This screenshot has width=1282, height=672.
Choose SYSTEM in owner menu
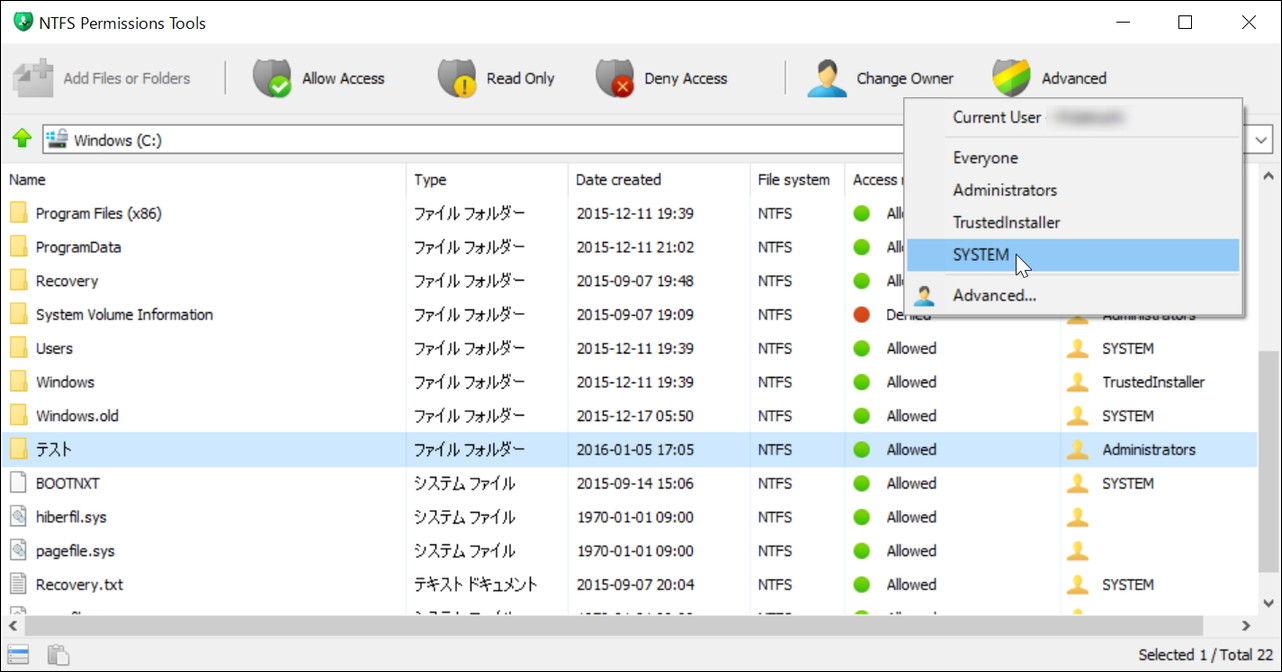pyautogui.click(x=1073, y=255)
